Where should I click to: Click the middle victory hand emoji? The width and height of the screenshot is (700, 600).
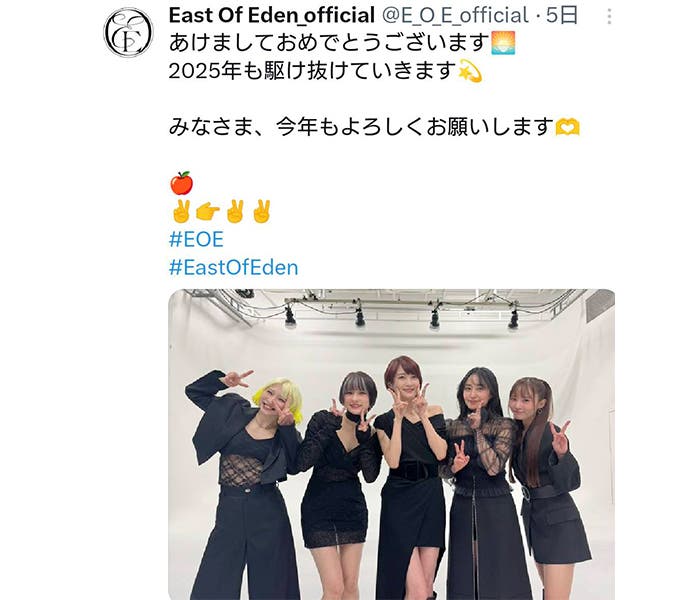pos(235,211)
